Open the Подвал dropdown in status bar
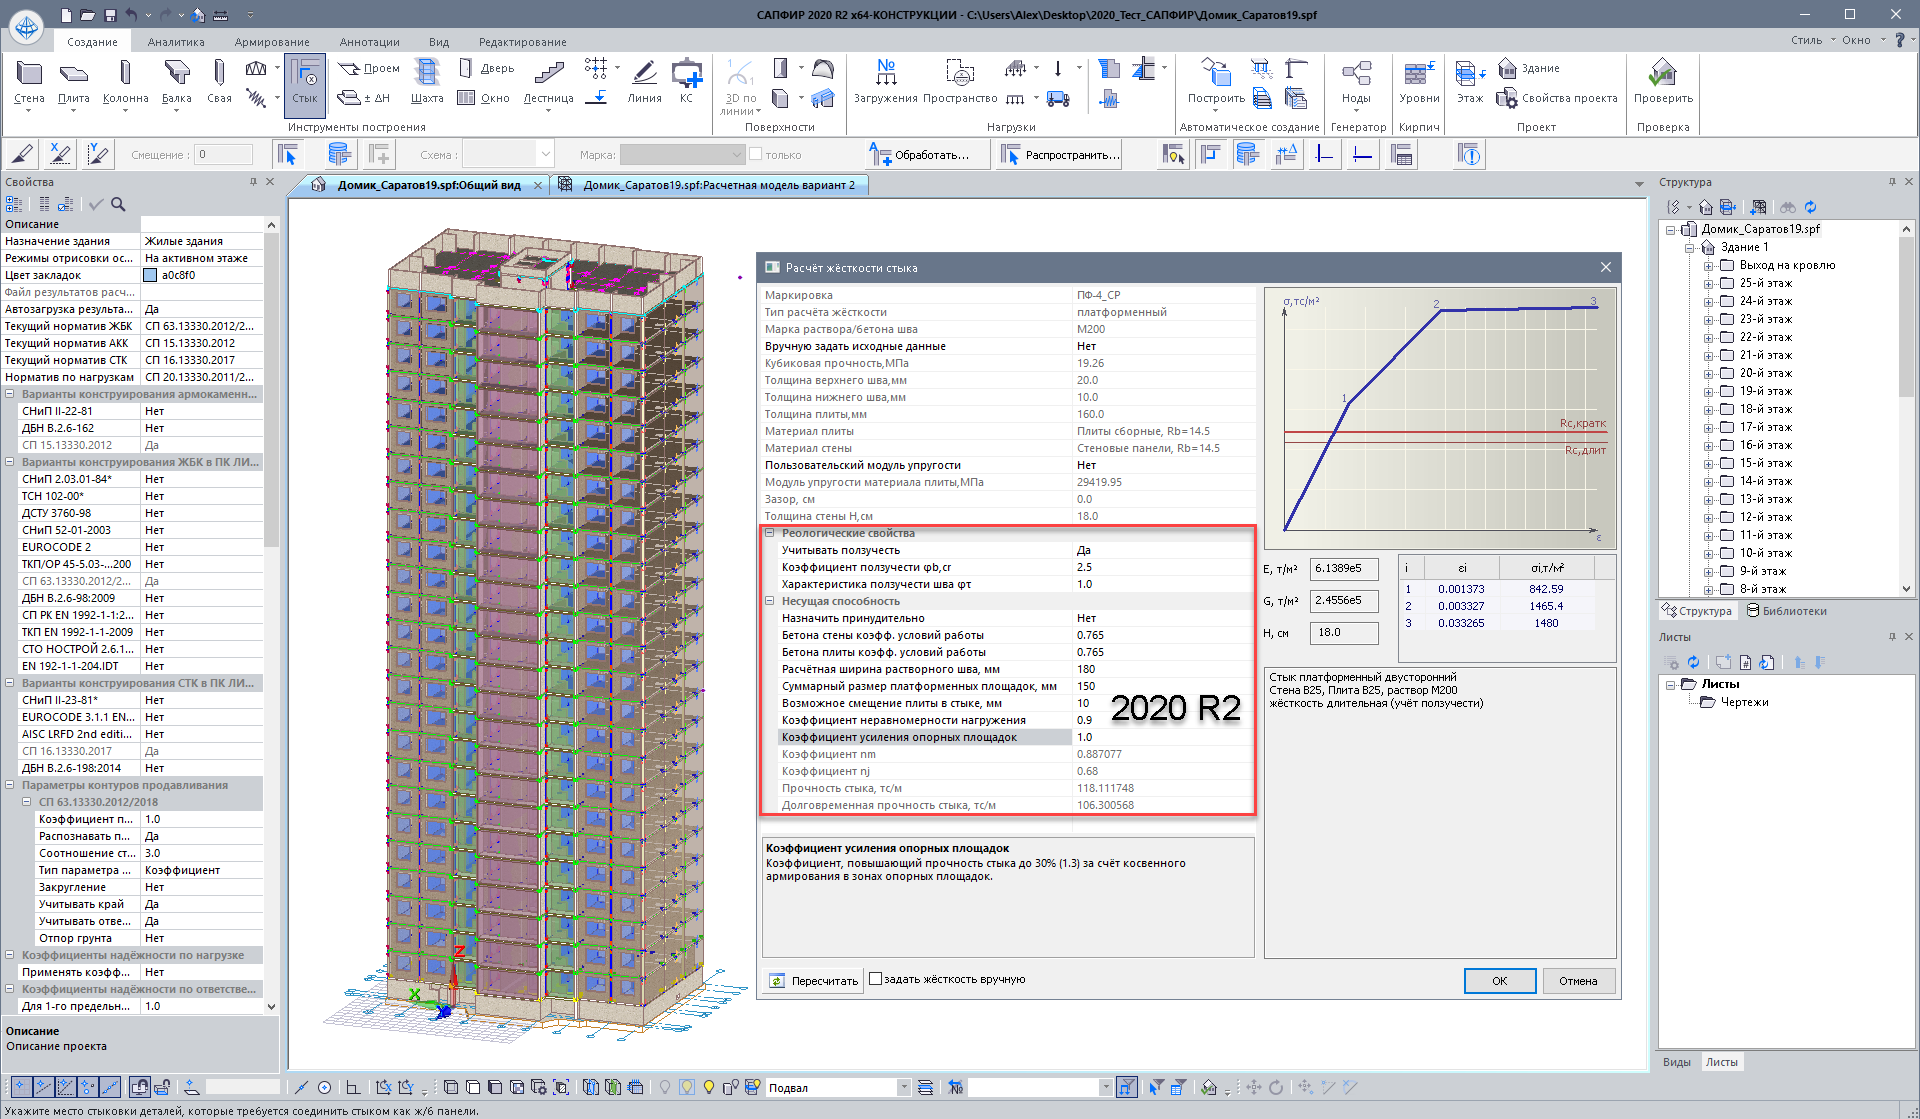 (x=903, y=1087)
